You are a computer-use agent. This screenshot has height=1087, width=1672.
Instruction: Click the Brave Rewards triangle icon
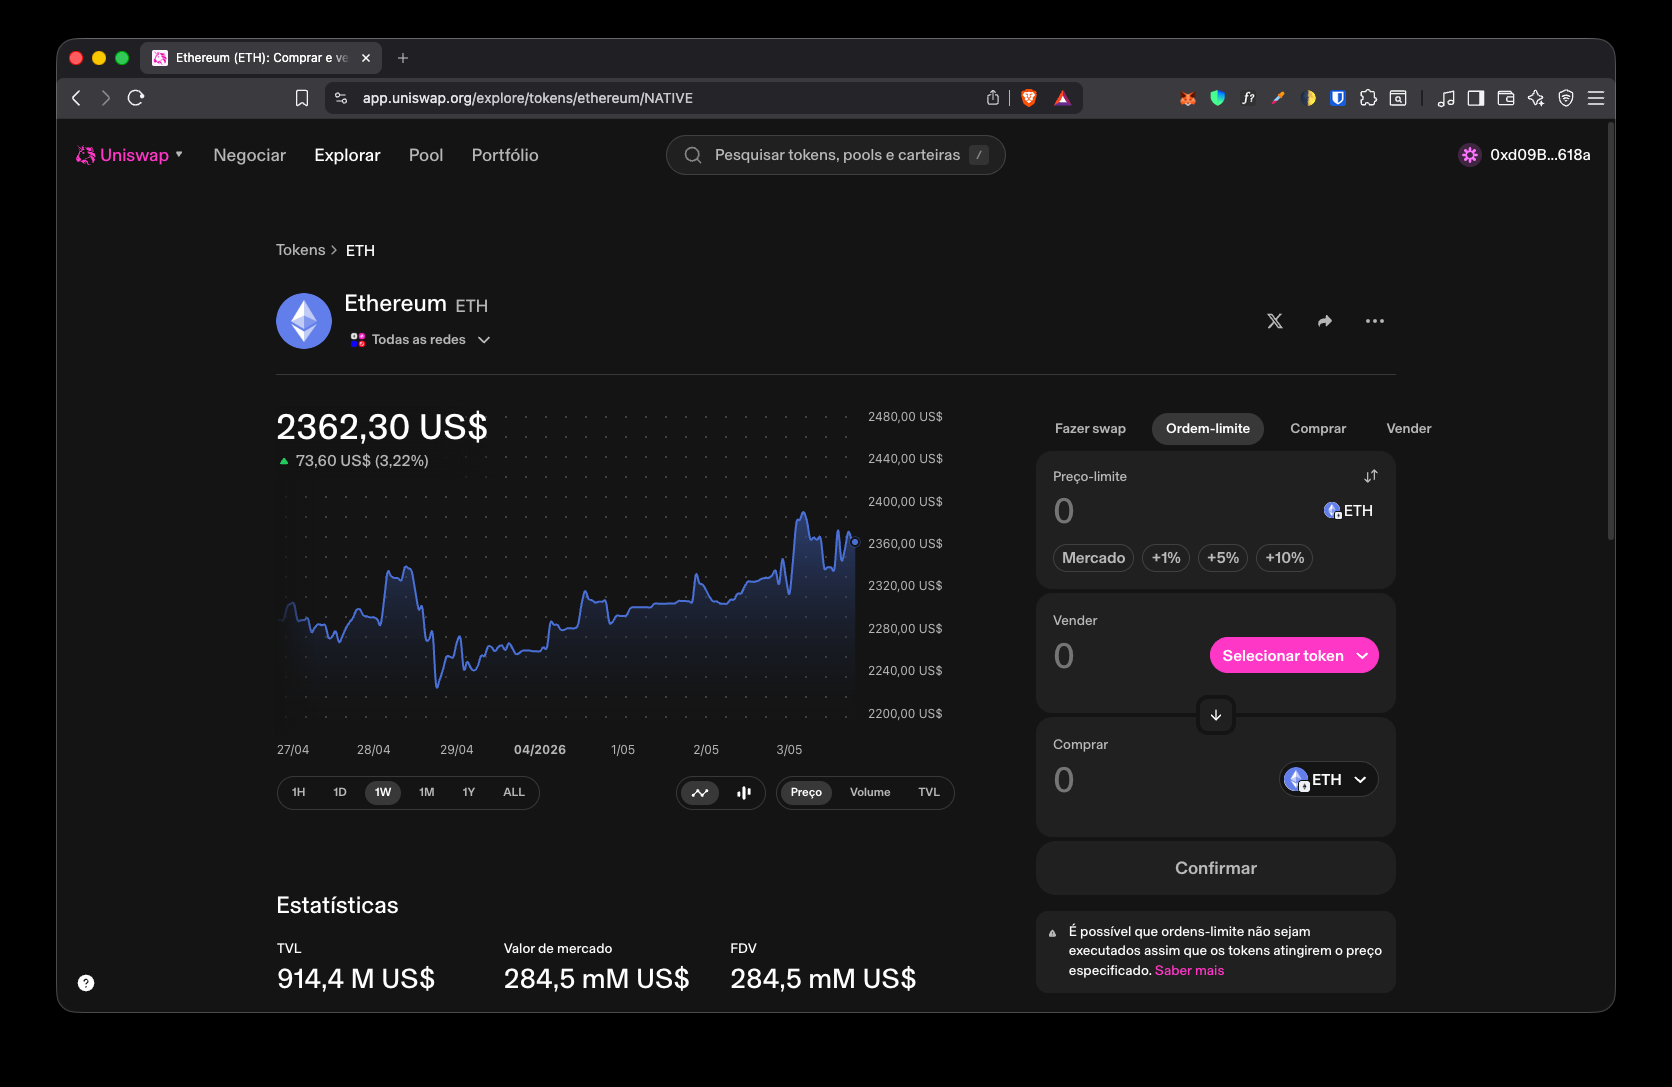(x=1062, y=98)
